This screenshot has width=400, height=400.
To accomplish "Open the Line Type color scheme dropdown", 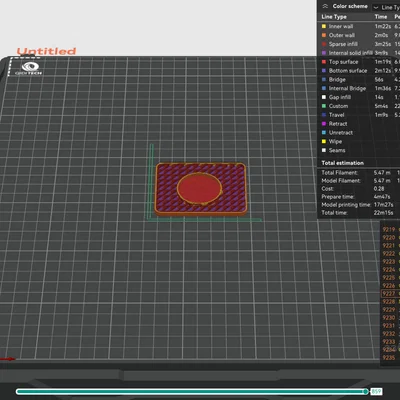I will pyautogui.click(x=387, y=7).
